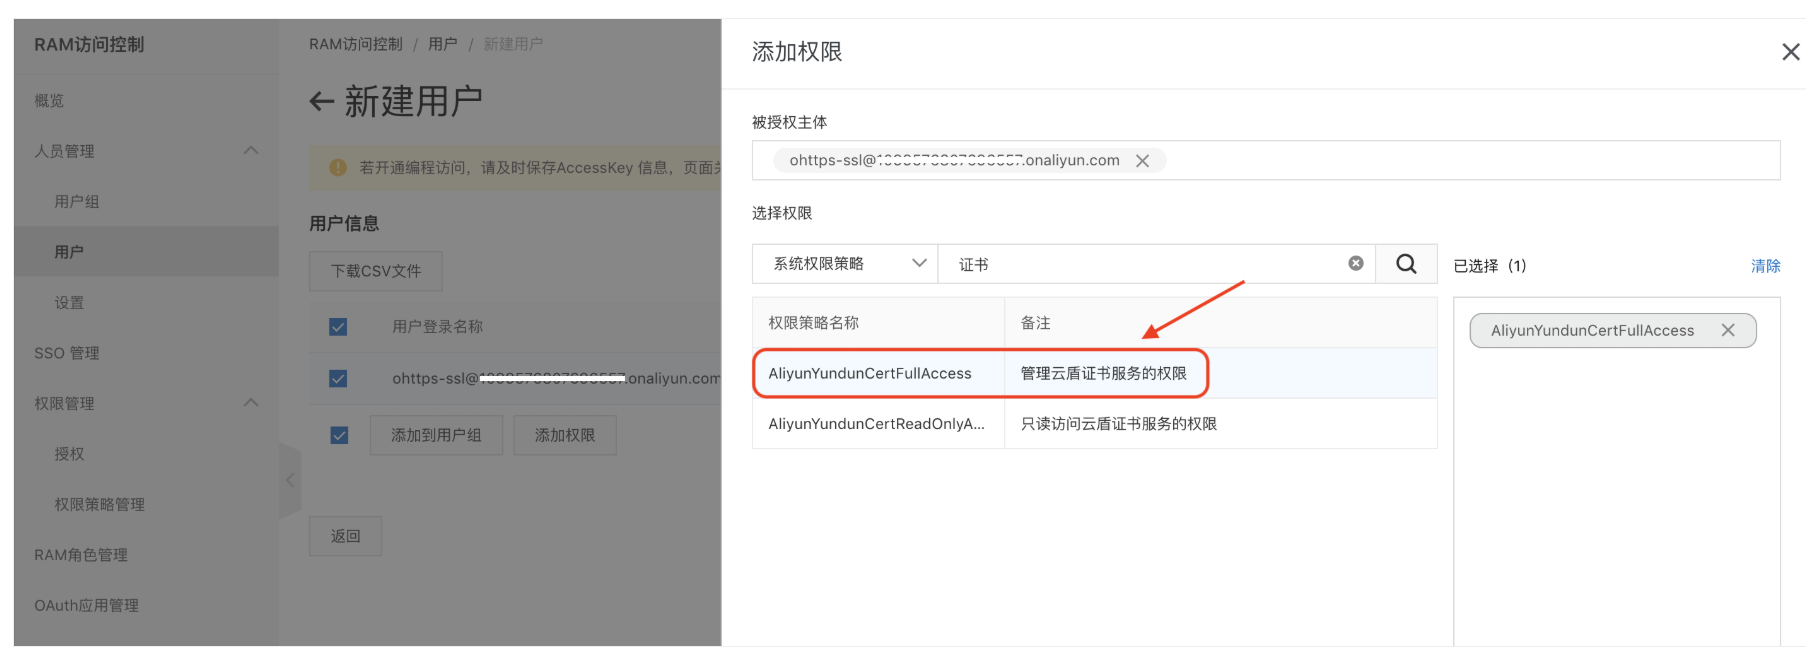Toggle the checkbox beside 添加到用户组
Screen dimensions: 1806x661
pos(339,435)
